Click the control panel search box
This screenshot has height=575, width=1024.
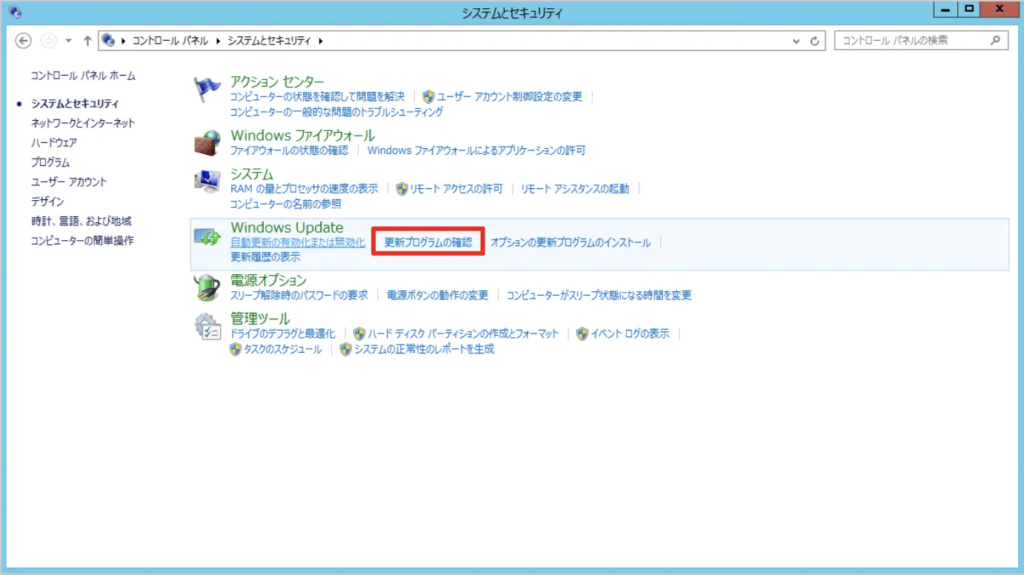pyautogui.click(x=910, y=41)
